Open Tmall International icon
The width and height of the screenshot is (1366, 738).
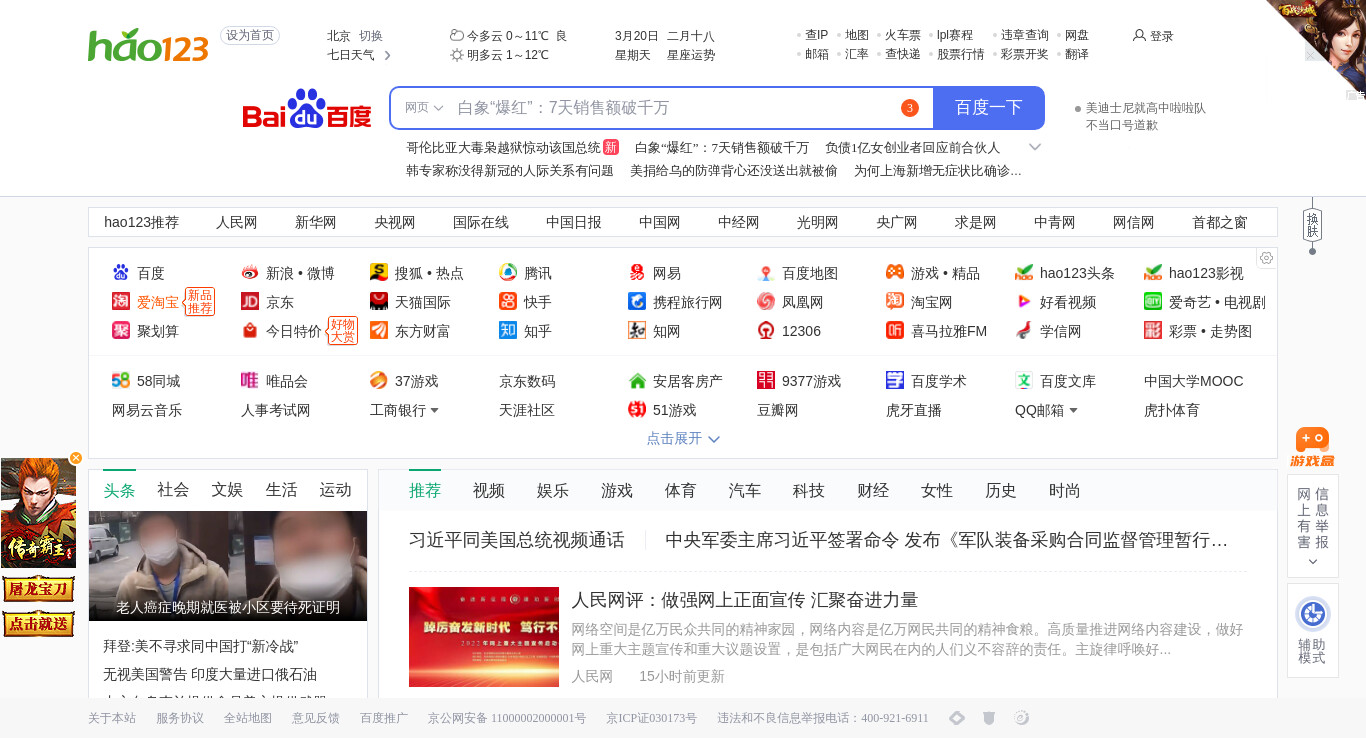(x=379, y=302)
